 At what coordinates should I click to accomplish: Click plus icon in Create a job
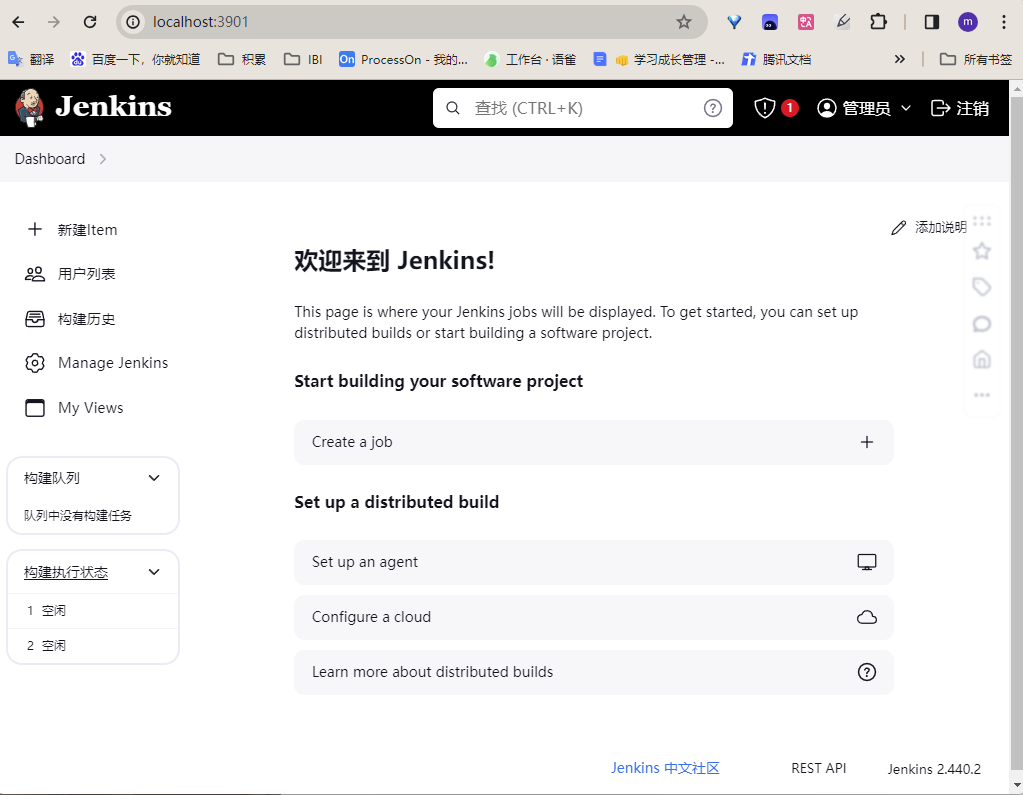866,442
